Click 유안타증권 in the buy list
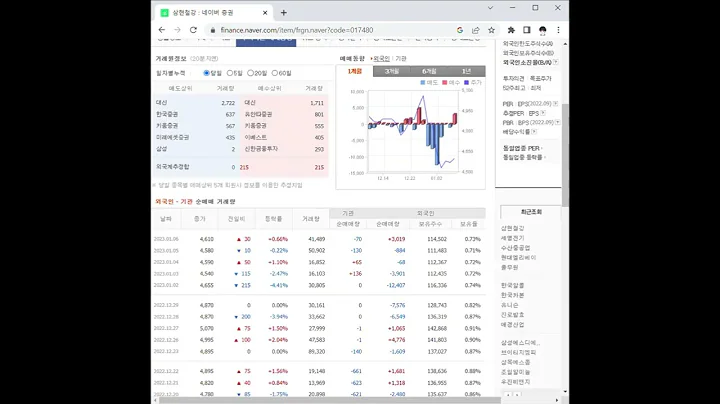 click(258, 114)
